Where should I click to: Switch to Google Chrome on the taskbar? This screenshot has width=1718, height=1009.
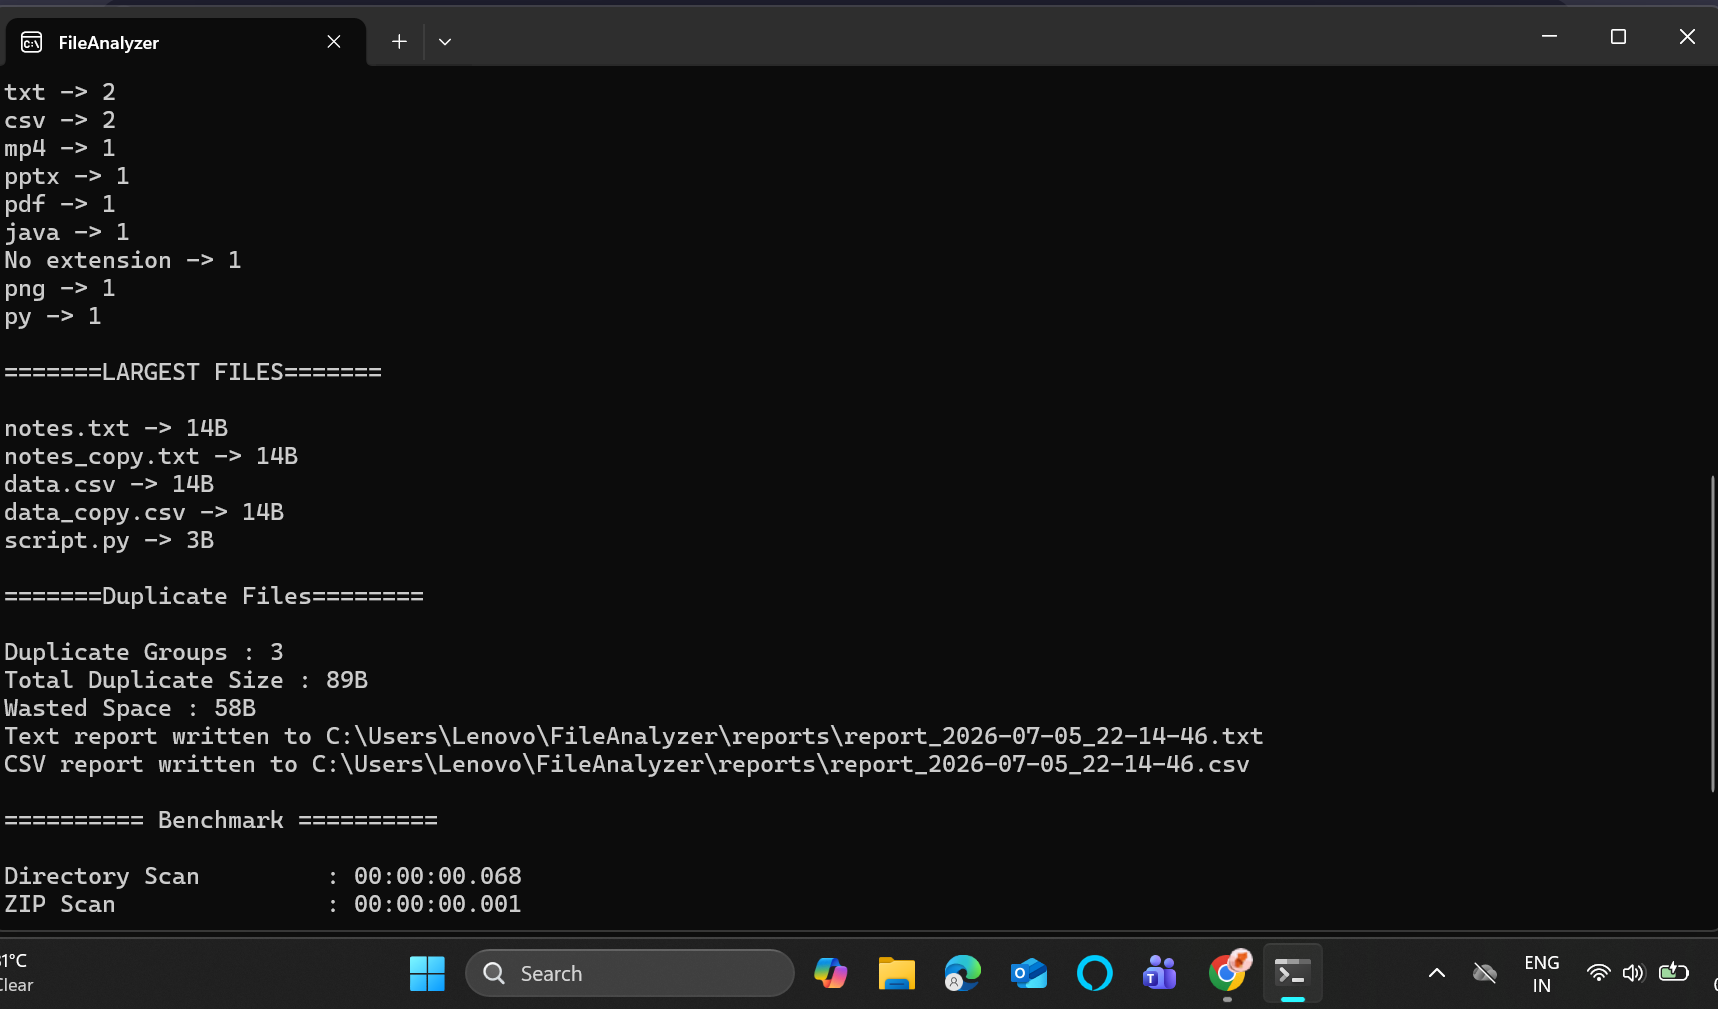[1227, 973]
